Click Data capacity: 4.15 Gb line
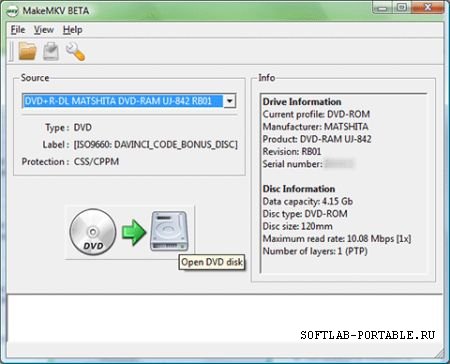Image resolution: width=450 pixels, height=364 pixels. coord(307,201)
